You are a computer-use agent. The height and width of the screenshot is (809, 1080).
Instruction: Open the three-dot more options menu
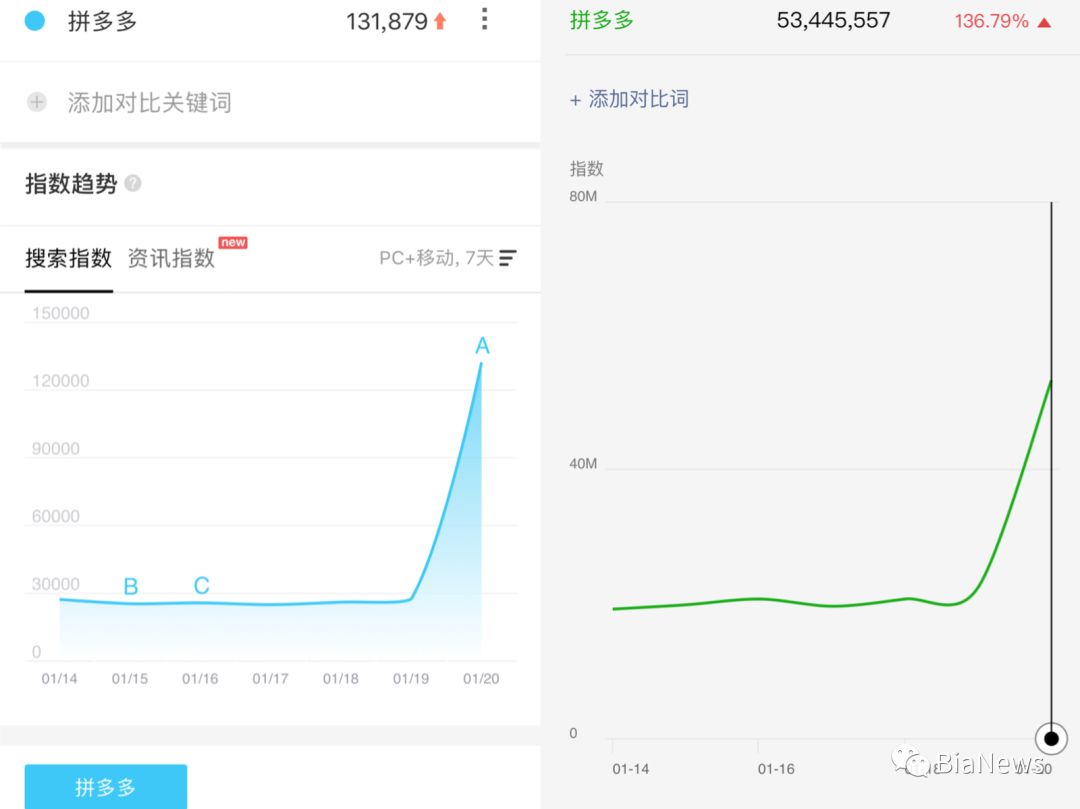pos(485,19)
